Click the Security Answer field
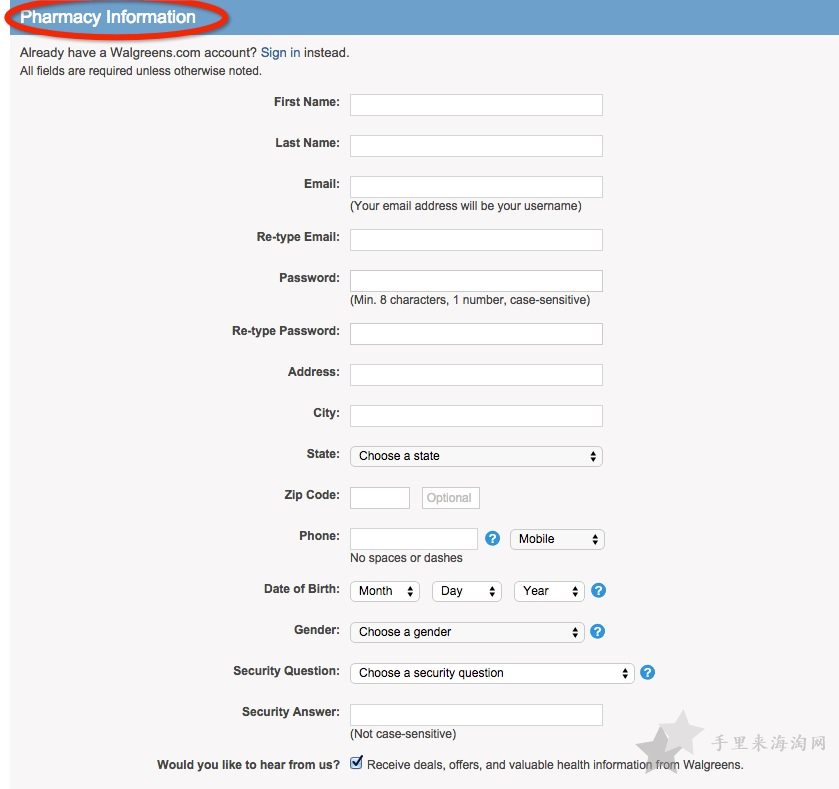This screenshot has width=839, height=789. [476, 715]
